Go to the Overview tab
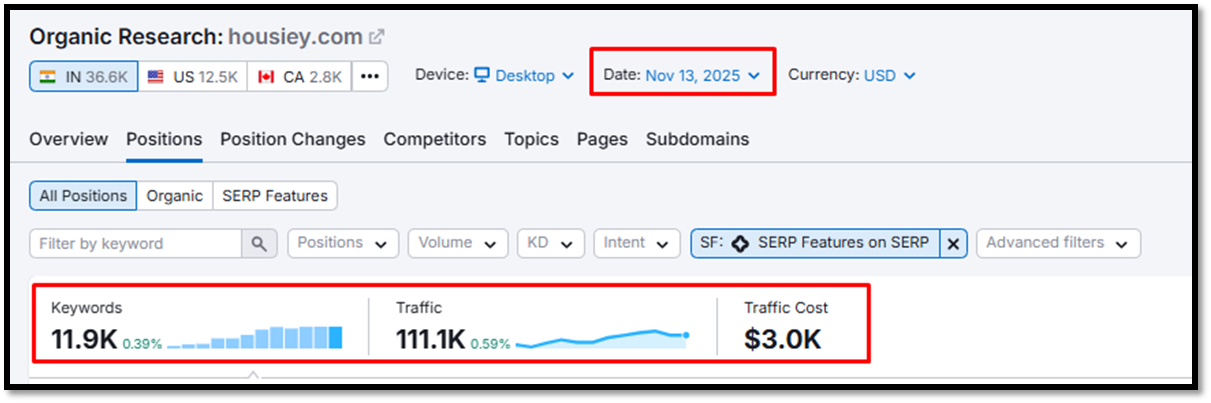Screen dimensions: 1211x403 click(x=68, y=139)
